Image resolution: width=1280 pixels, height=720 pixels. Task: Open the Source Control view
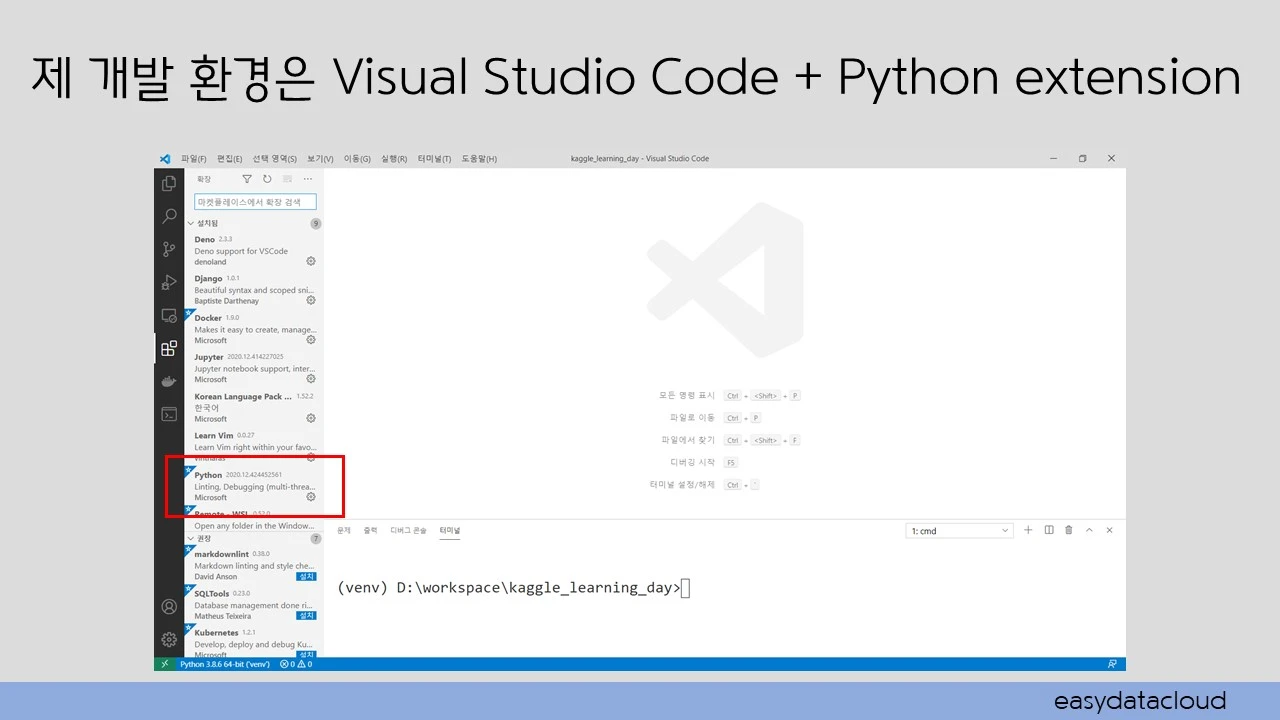pos(169,249)
